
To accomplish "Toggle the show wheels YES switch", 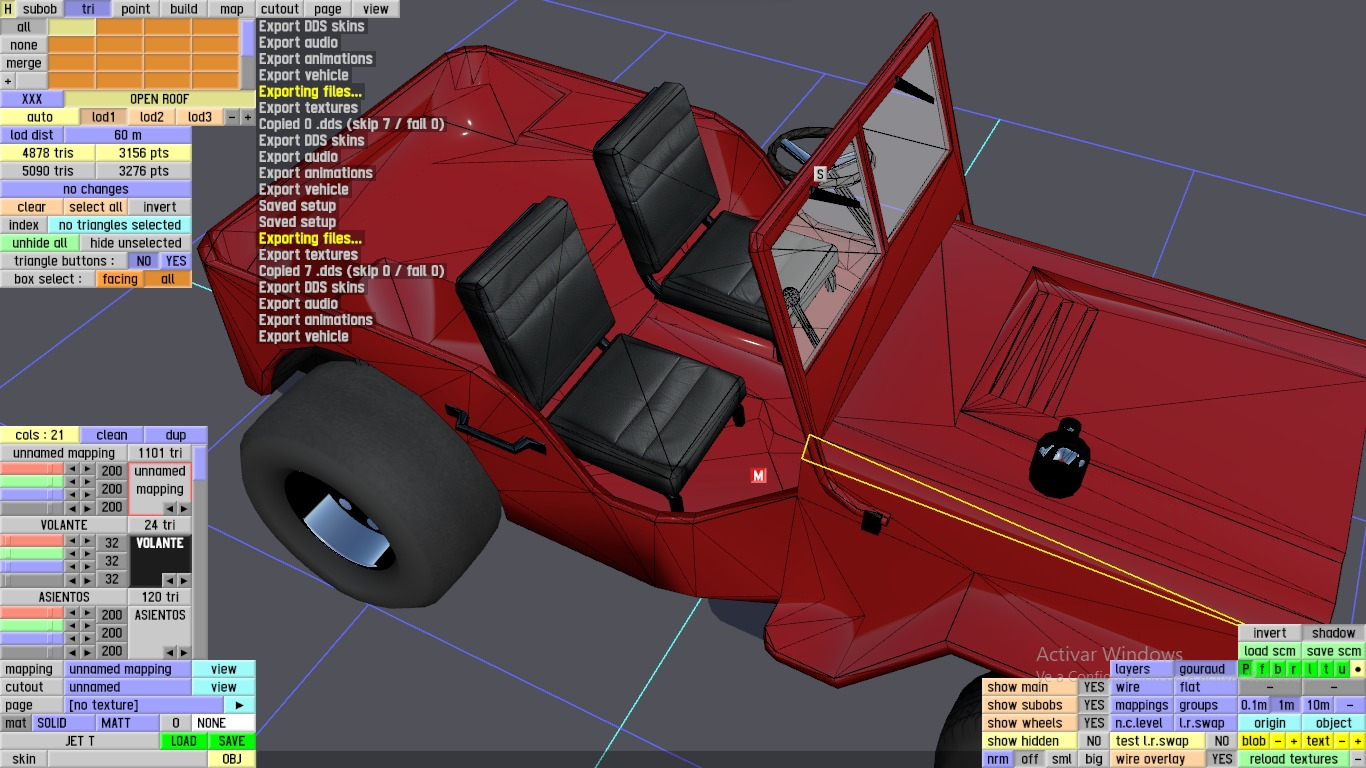I will 1094,723.
